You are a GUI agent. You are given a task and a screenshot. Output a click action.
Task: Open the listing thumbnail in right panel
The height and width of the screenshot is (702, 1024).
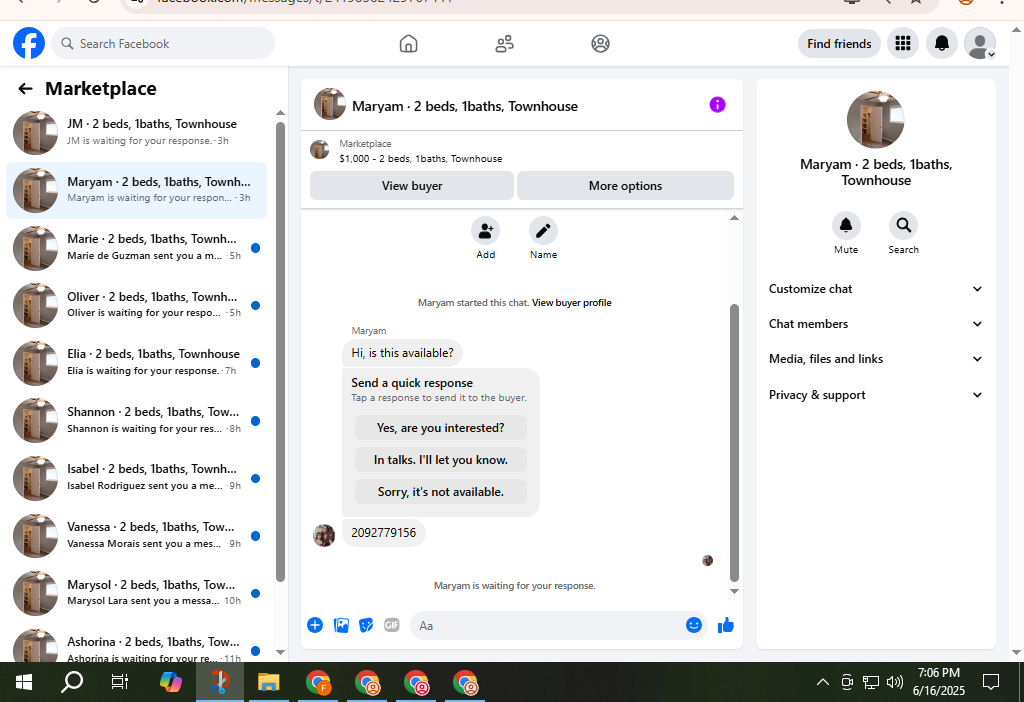(875, 120)
